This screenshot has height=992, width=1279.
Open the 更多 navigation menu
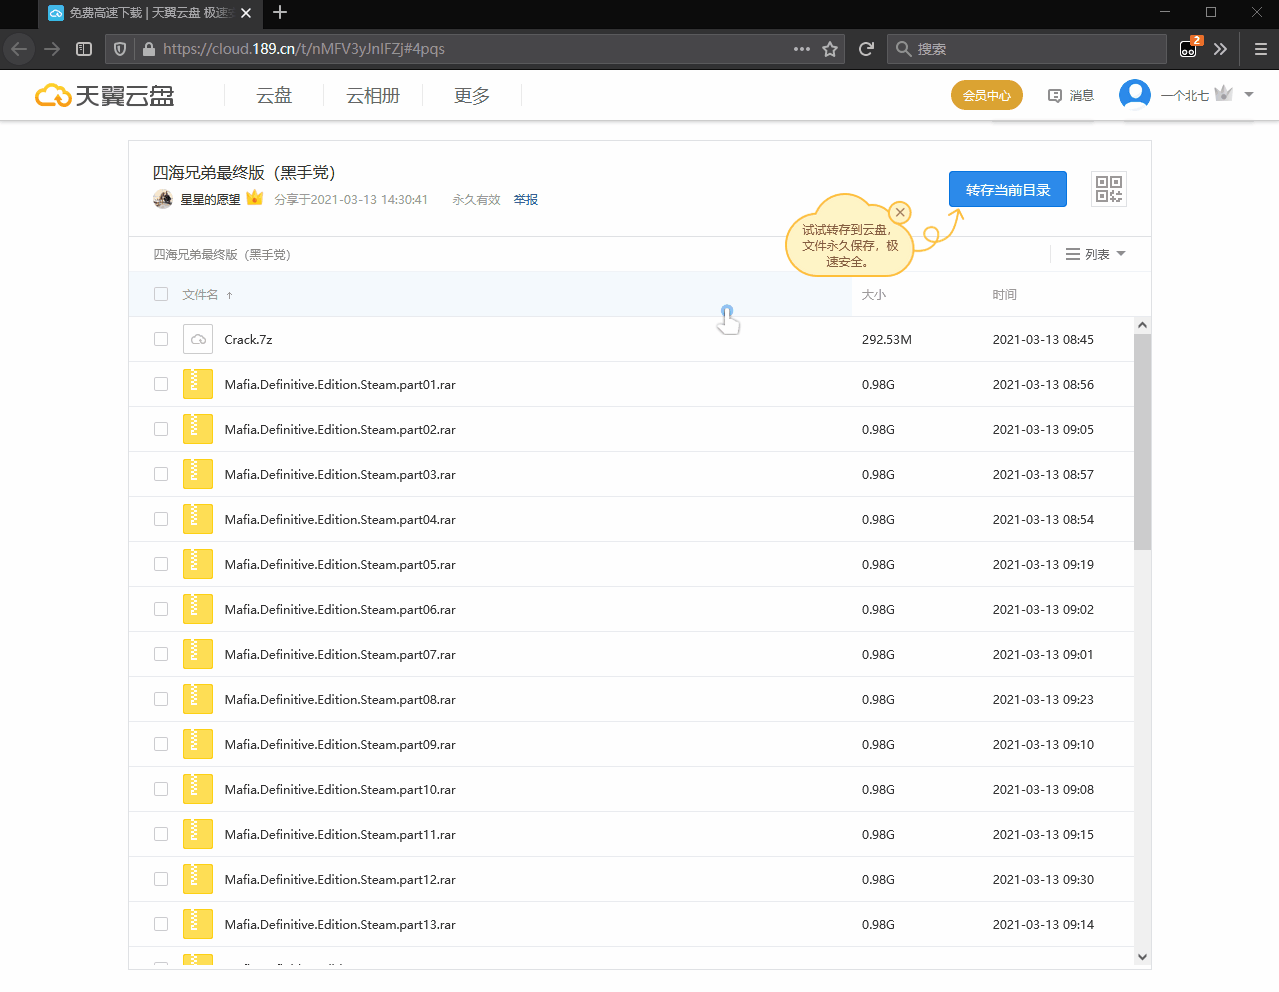472,95
